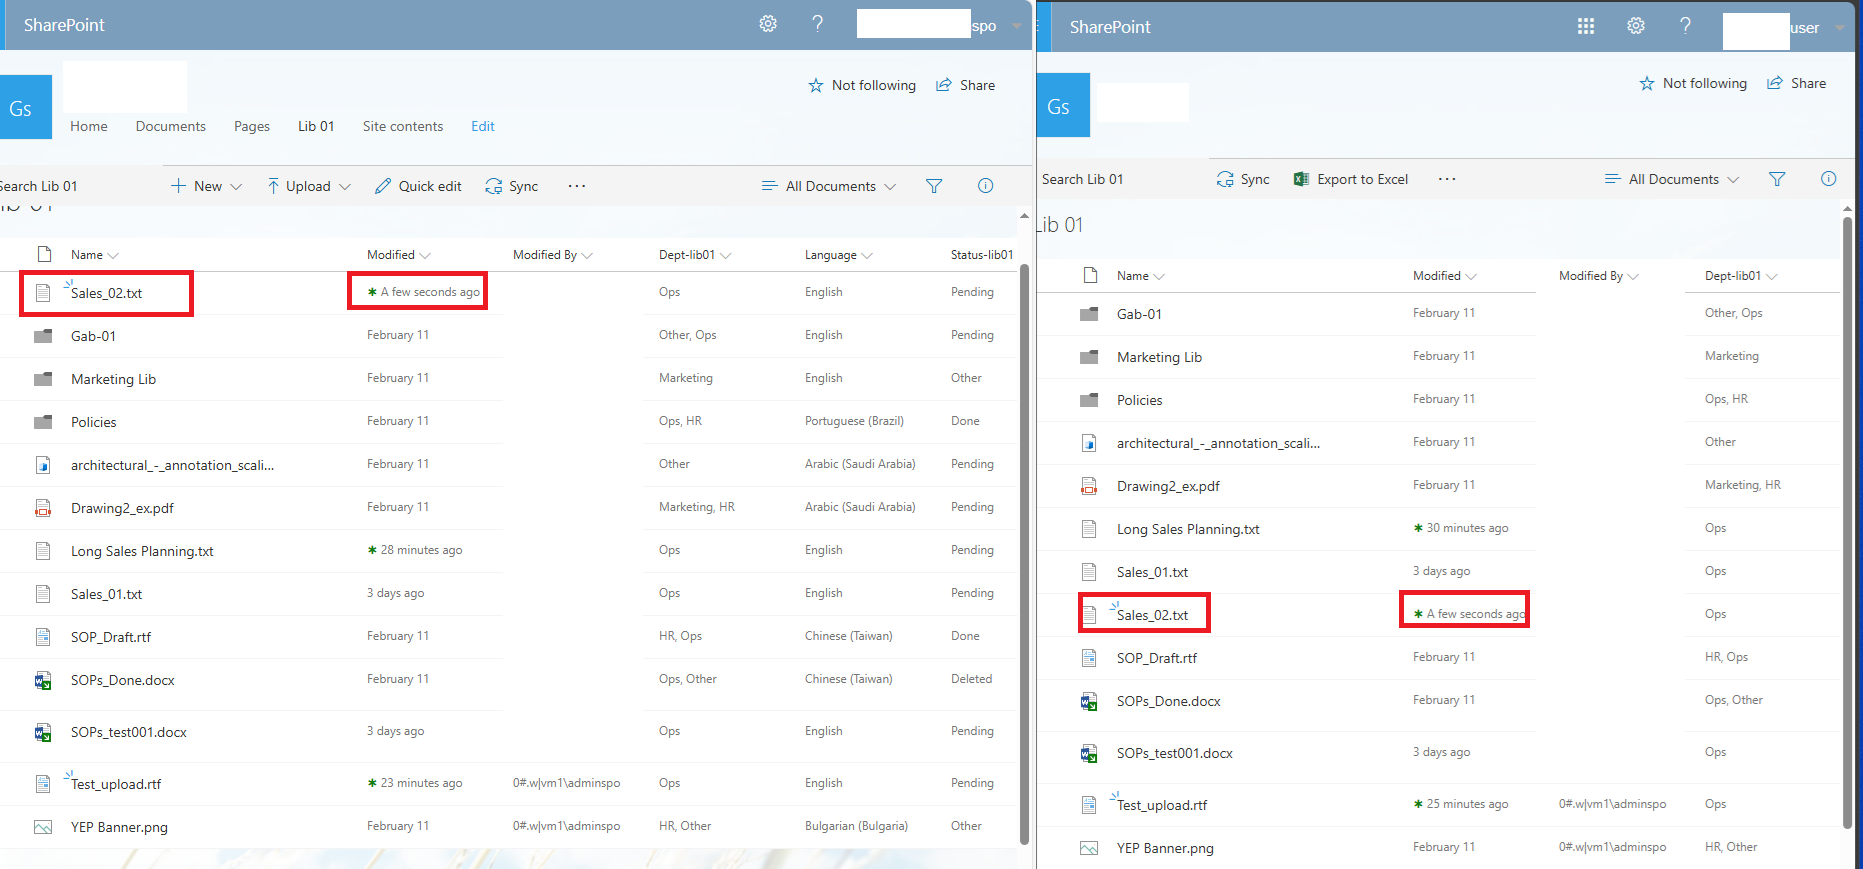This screenshot has width=1863, height=869.
Task: Open Test_upload.rtf in left window
Action: point(116,784)
